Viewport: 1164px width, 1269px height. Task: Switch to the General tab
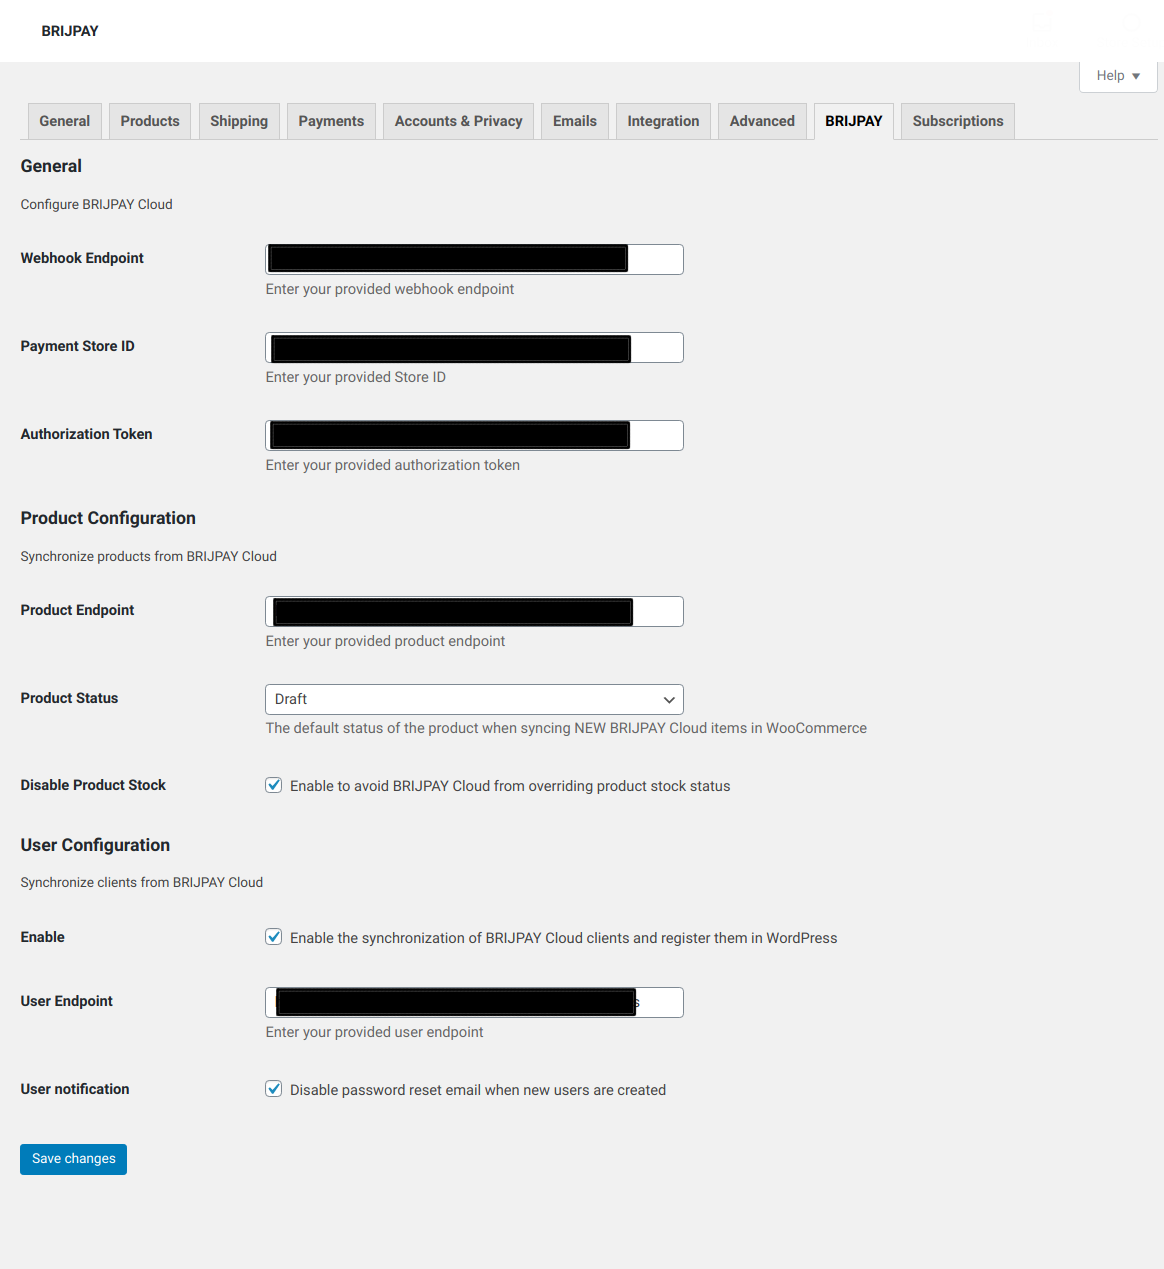pyautogui.click(x=65, y=121)
